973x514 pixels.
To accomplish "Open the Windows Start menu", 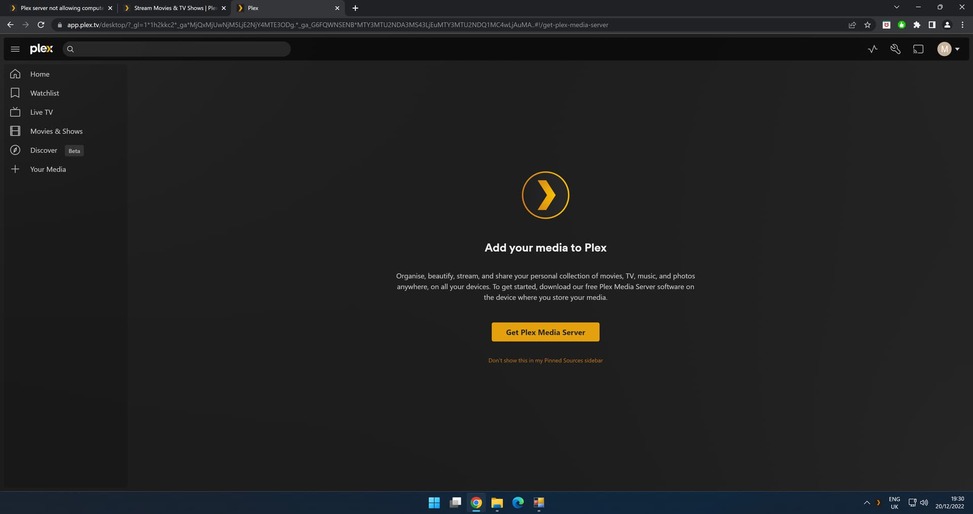I will click(x=434, y=502).
